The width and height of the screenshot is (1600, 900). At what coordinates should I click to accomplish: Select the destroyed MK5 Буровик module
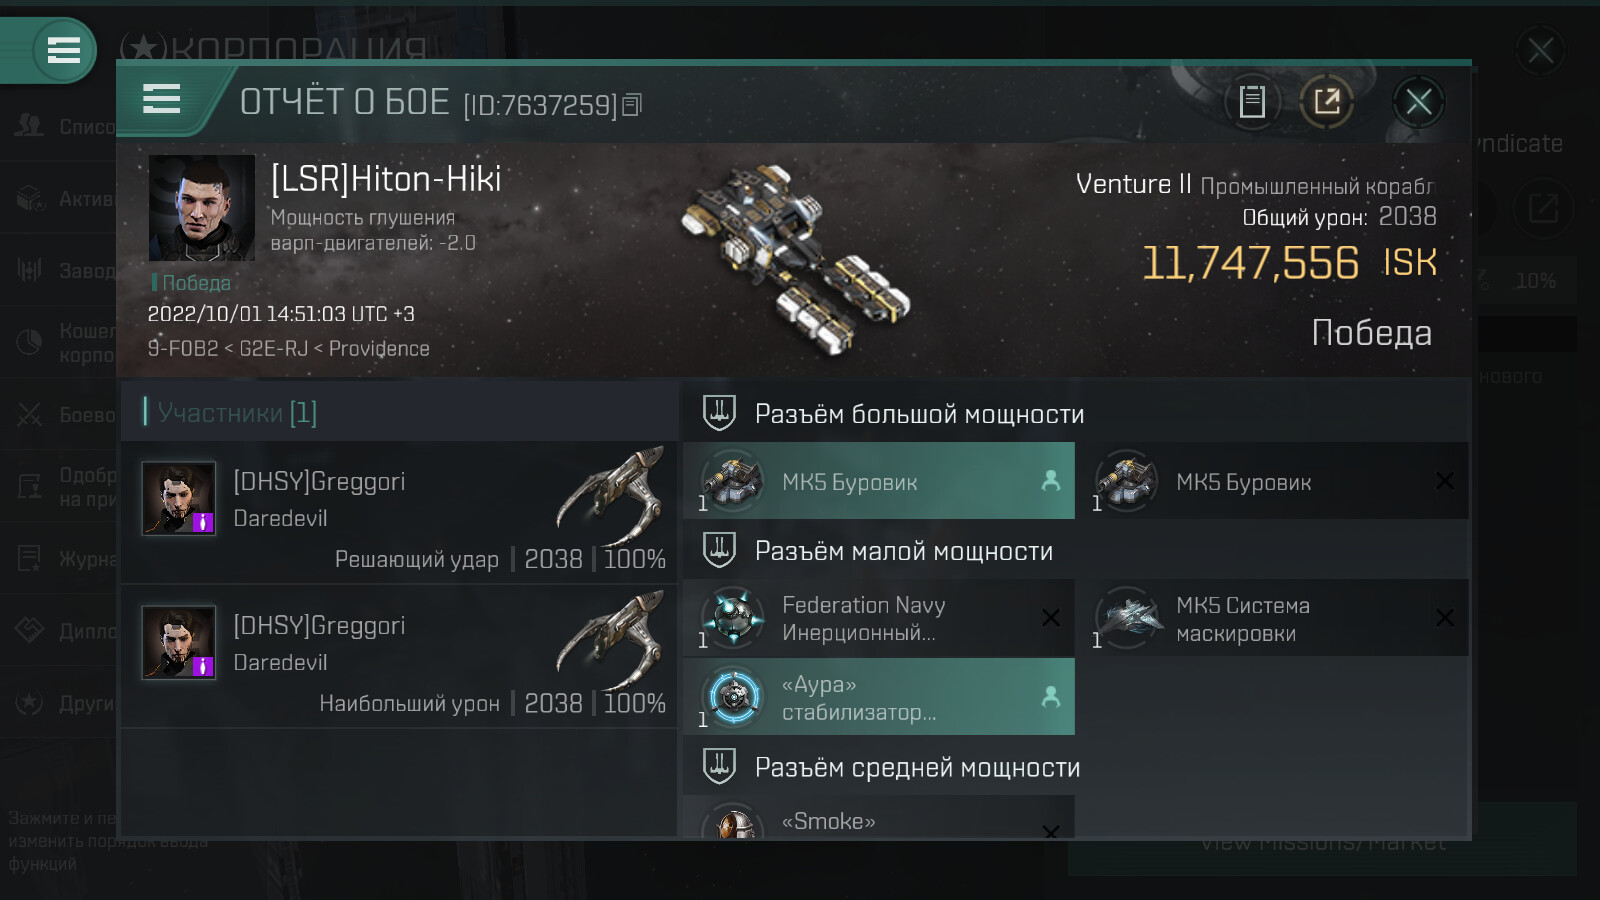click(x=1273, y=481)
